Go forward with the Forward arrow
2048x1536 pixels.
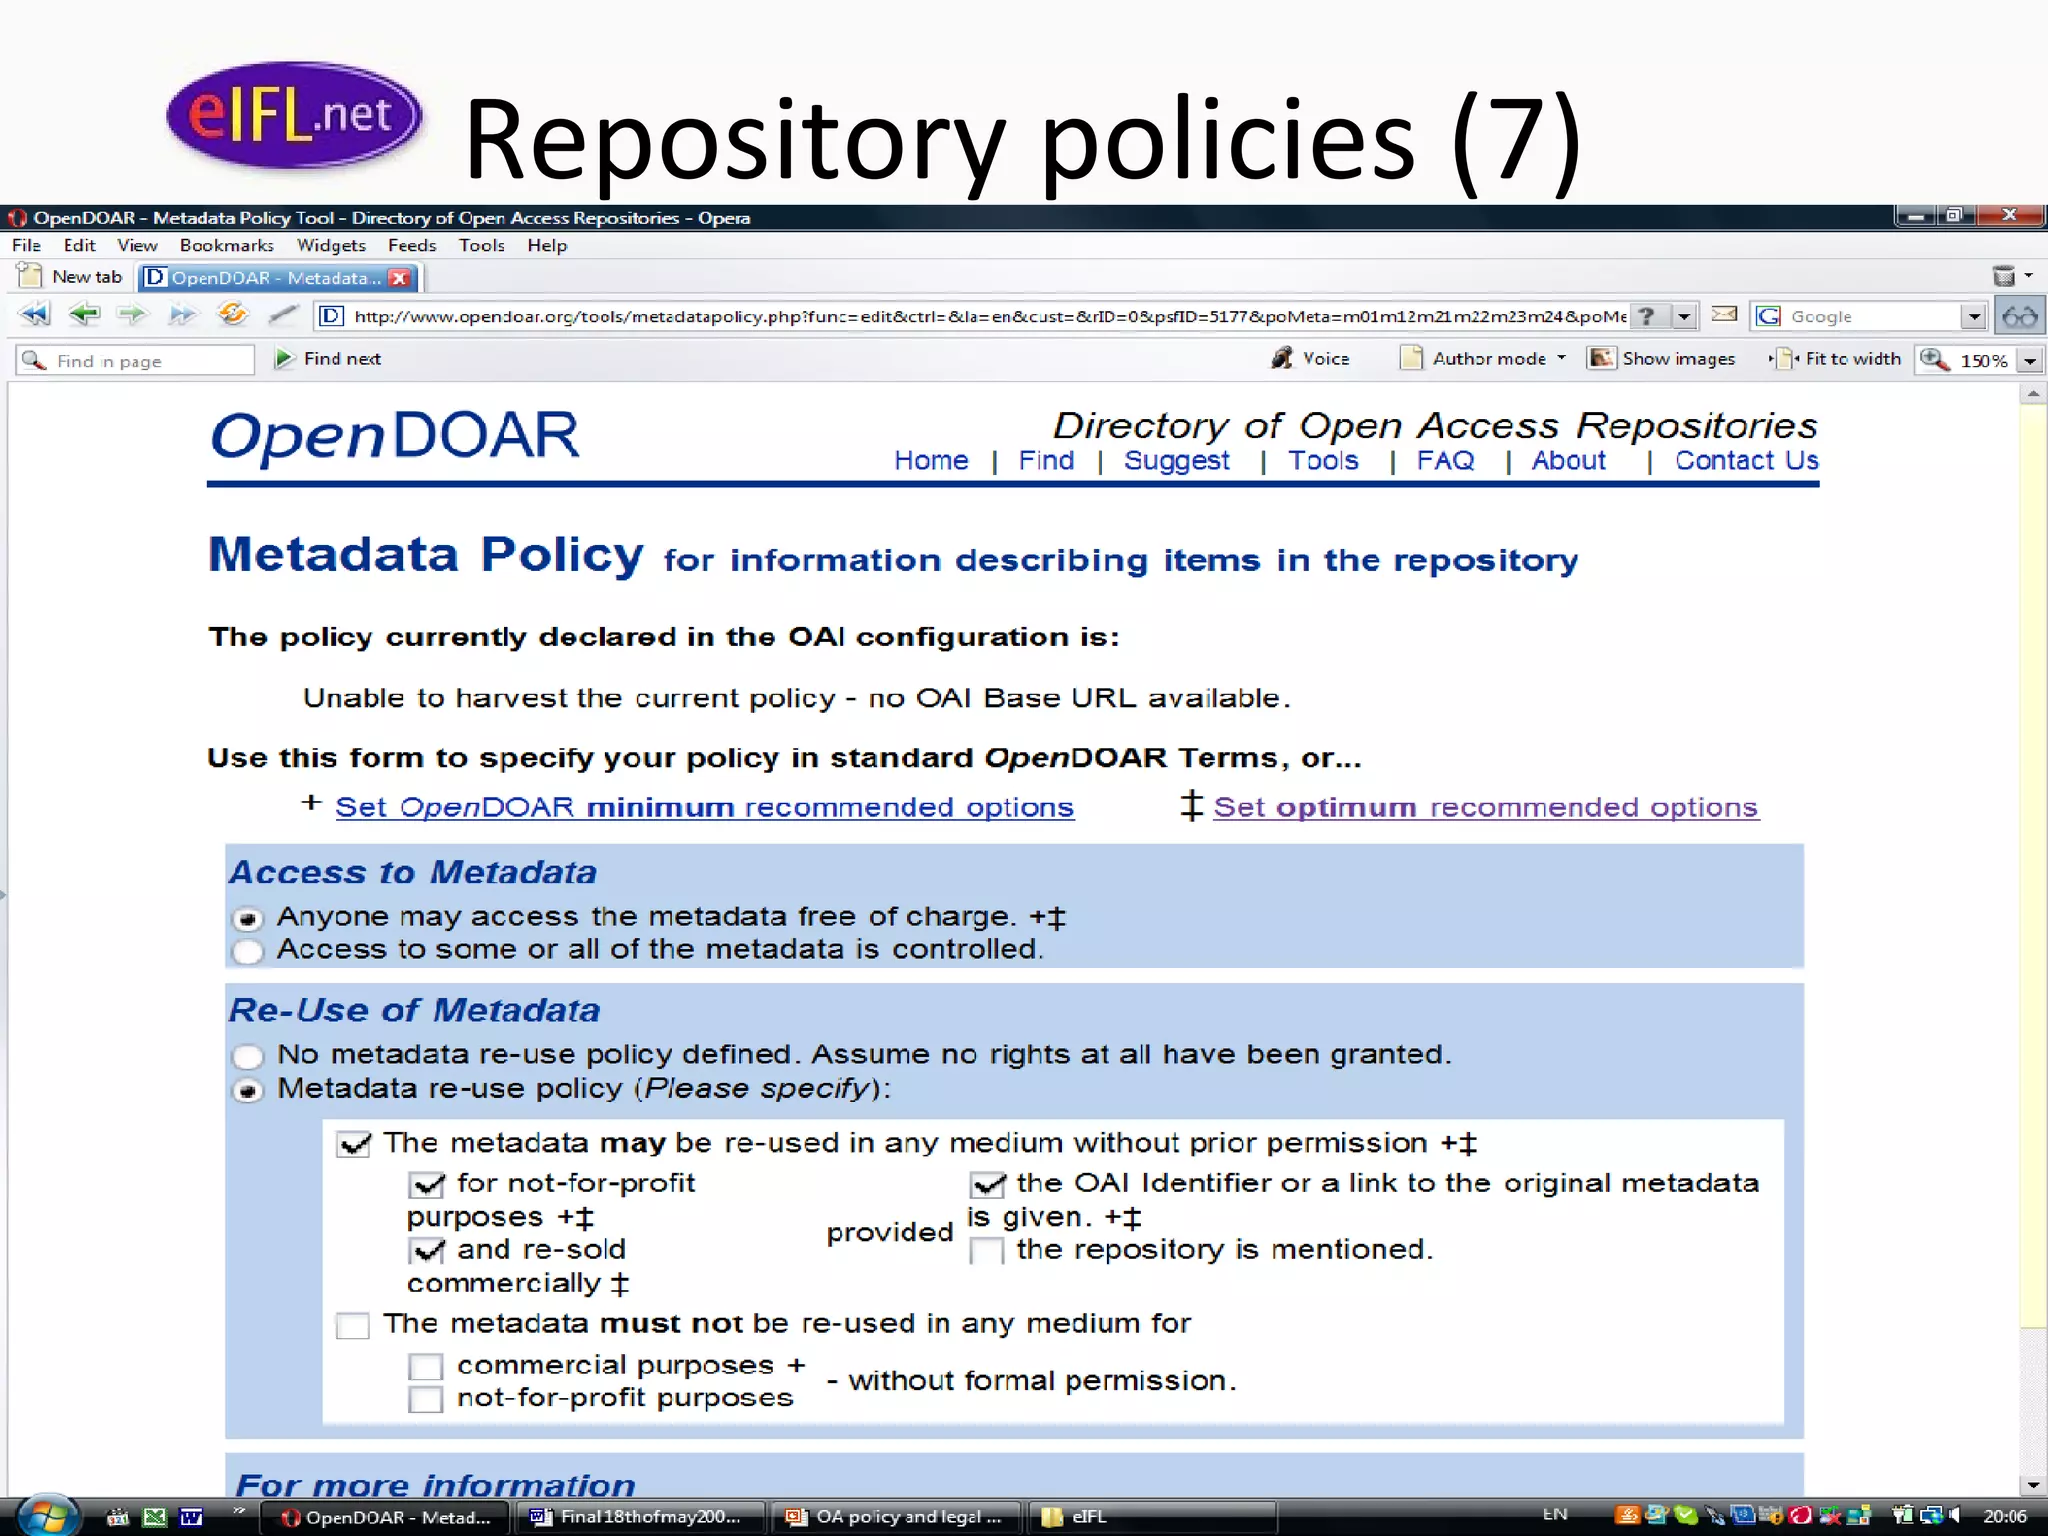(x=132, y=315)
